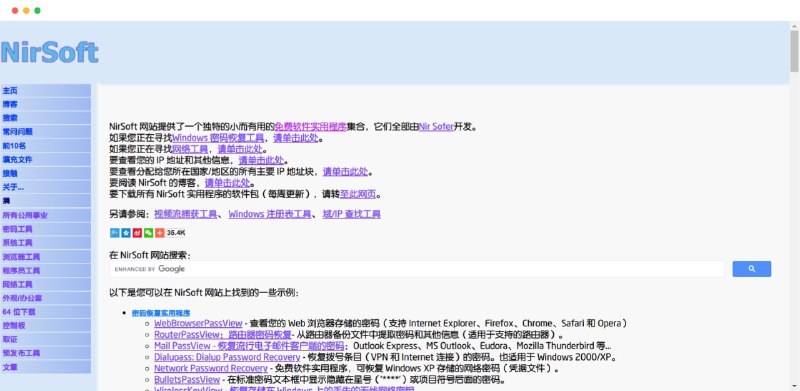Open the RouterPassView 路由器密码恢复 link
This screenshot has height=391, width=800.
pyautogui.click(x=223, y=335)
